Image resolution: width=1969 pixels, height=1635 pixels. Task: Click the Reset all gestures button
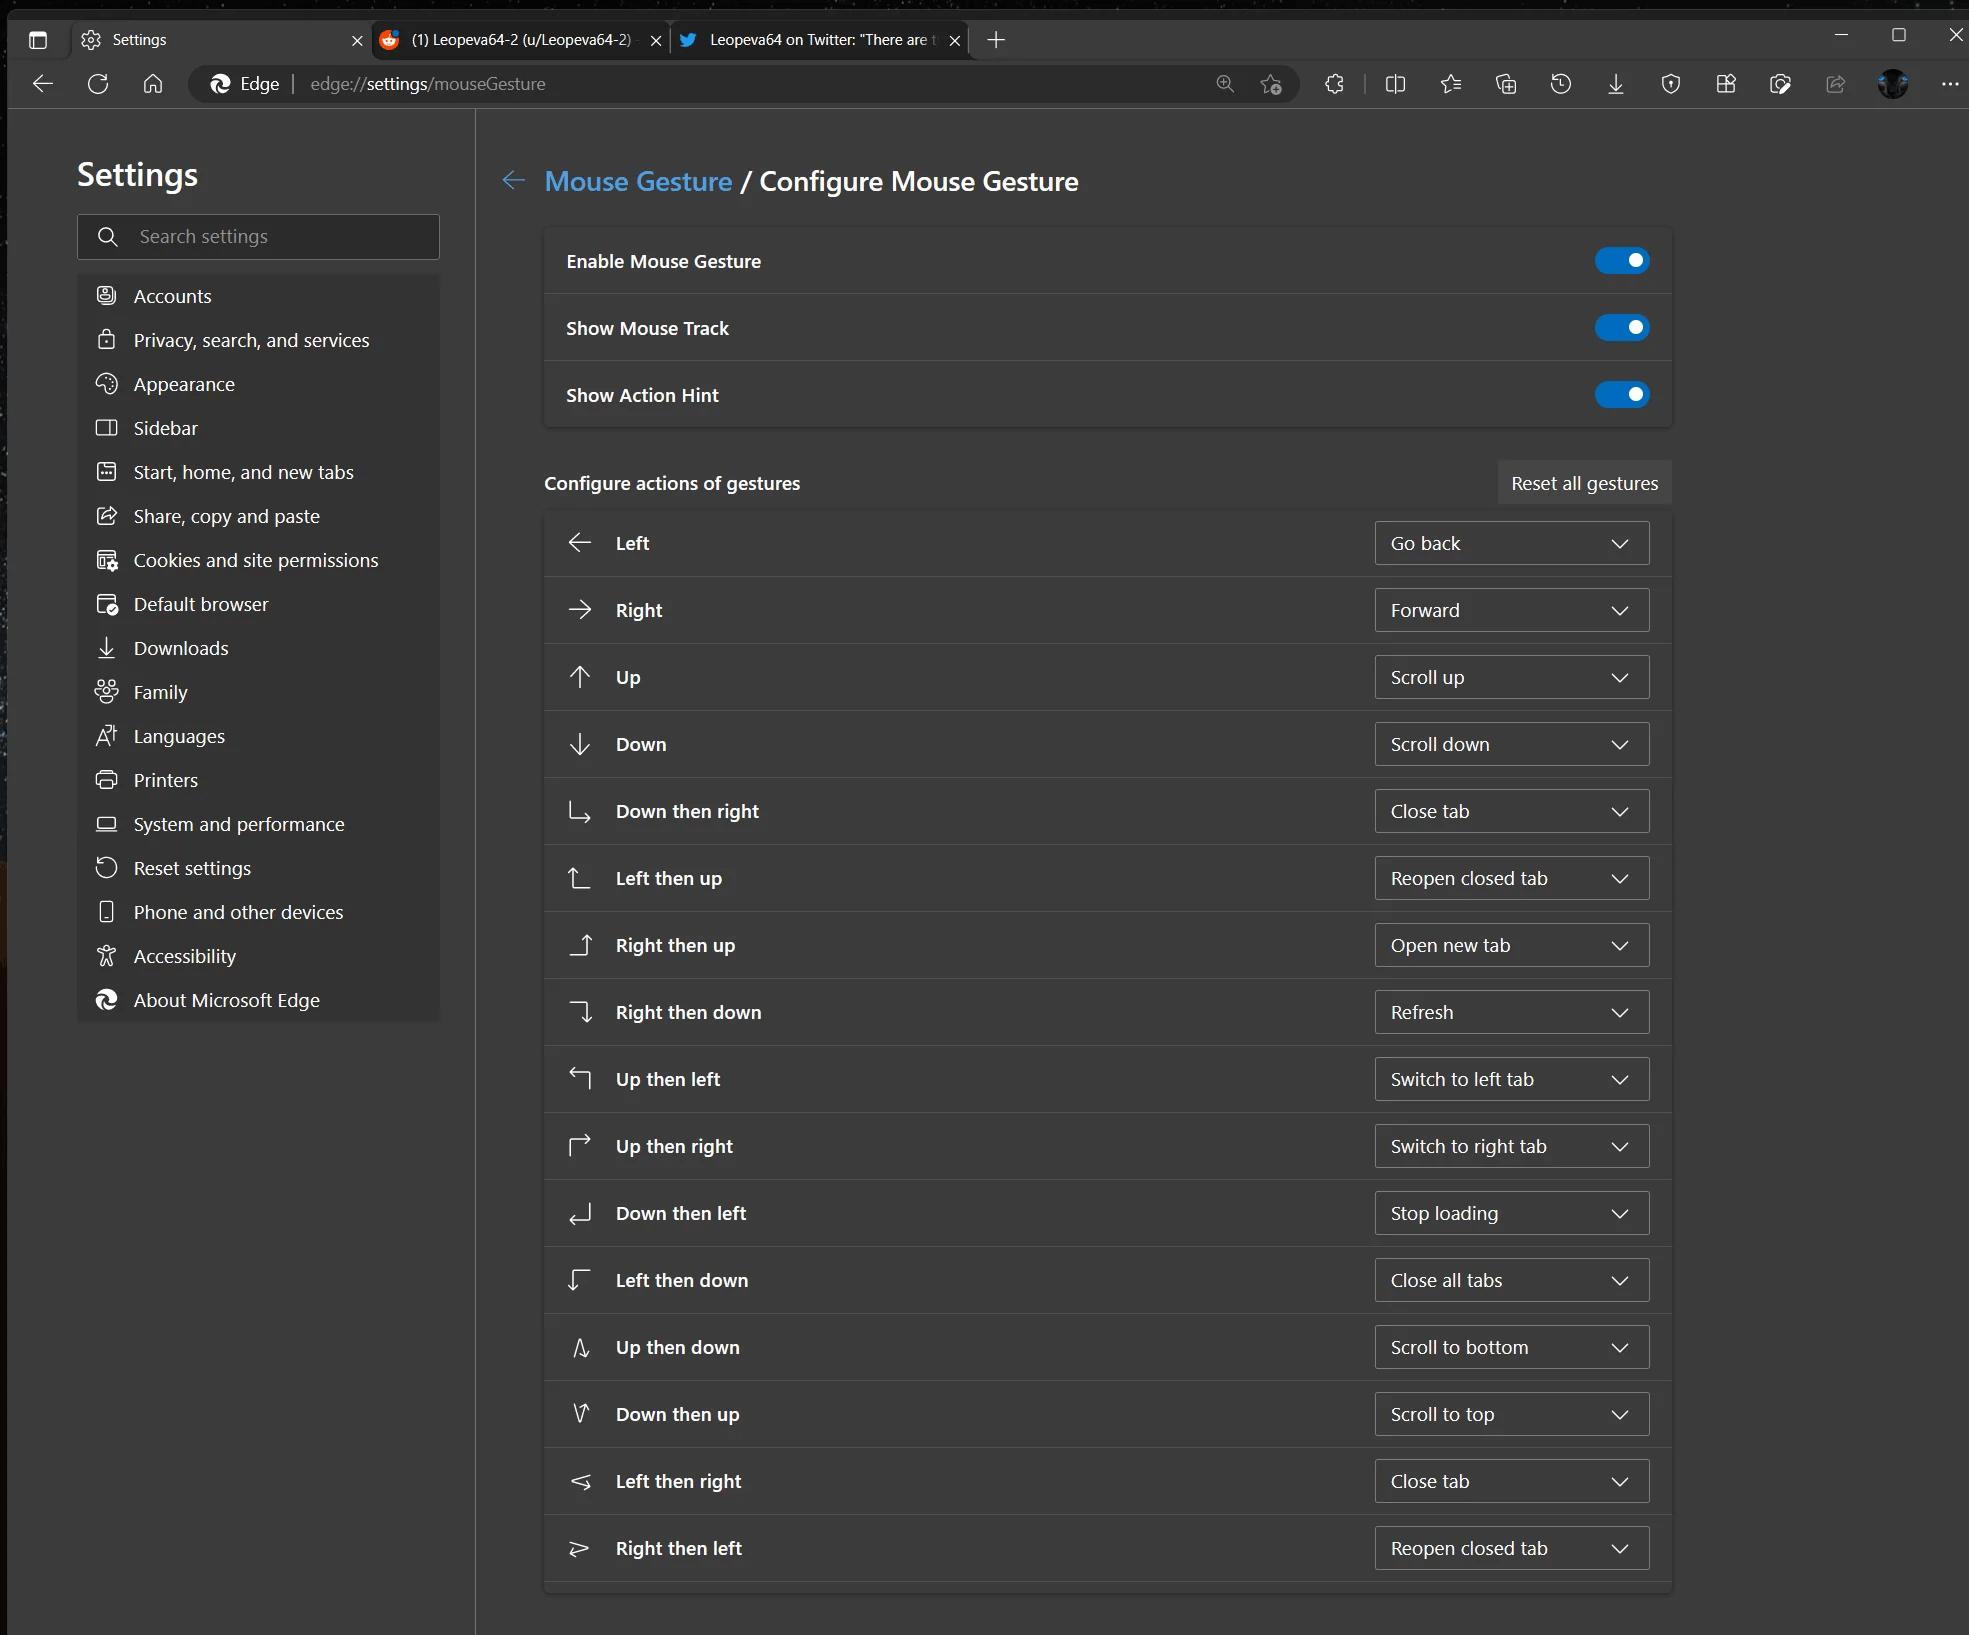1585,482
